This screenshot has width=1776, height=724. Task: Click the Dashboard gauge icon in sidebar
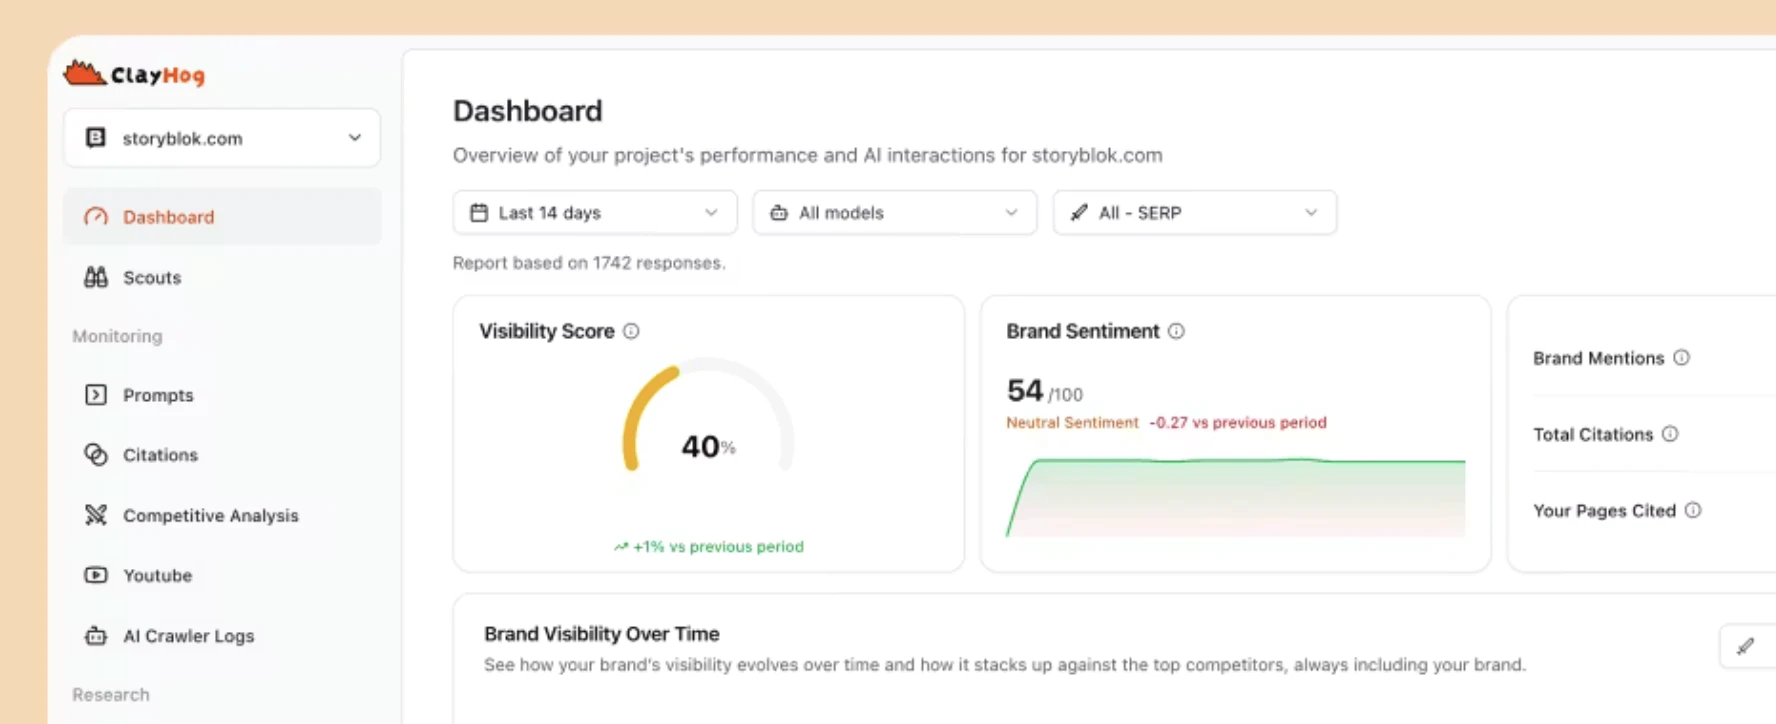point(96,217)
